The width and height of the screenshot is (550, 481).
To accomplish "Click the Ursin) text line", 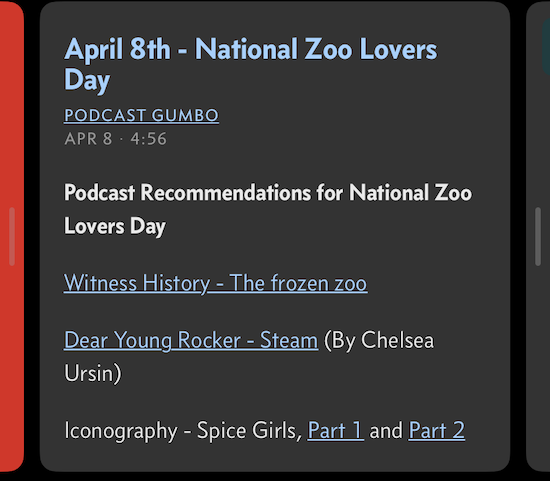I will click(93, 373).
